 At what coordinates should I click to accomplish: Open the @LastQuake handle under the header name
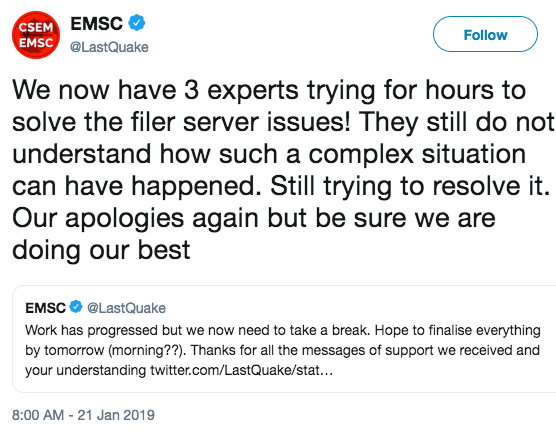pos(109,47)
